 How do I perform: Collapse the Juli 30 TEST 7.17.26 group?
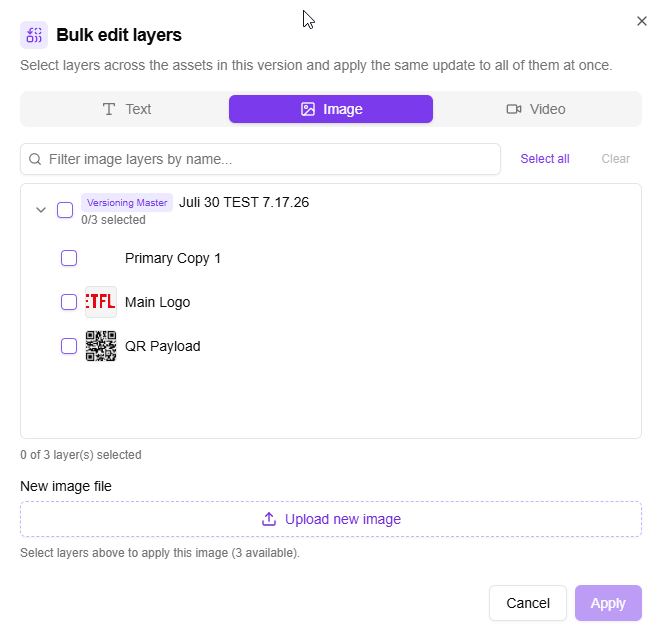coord(41,210)
